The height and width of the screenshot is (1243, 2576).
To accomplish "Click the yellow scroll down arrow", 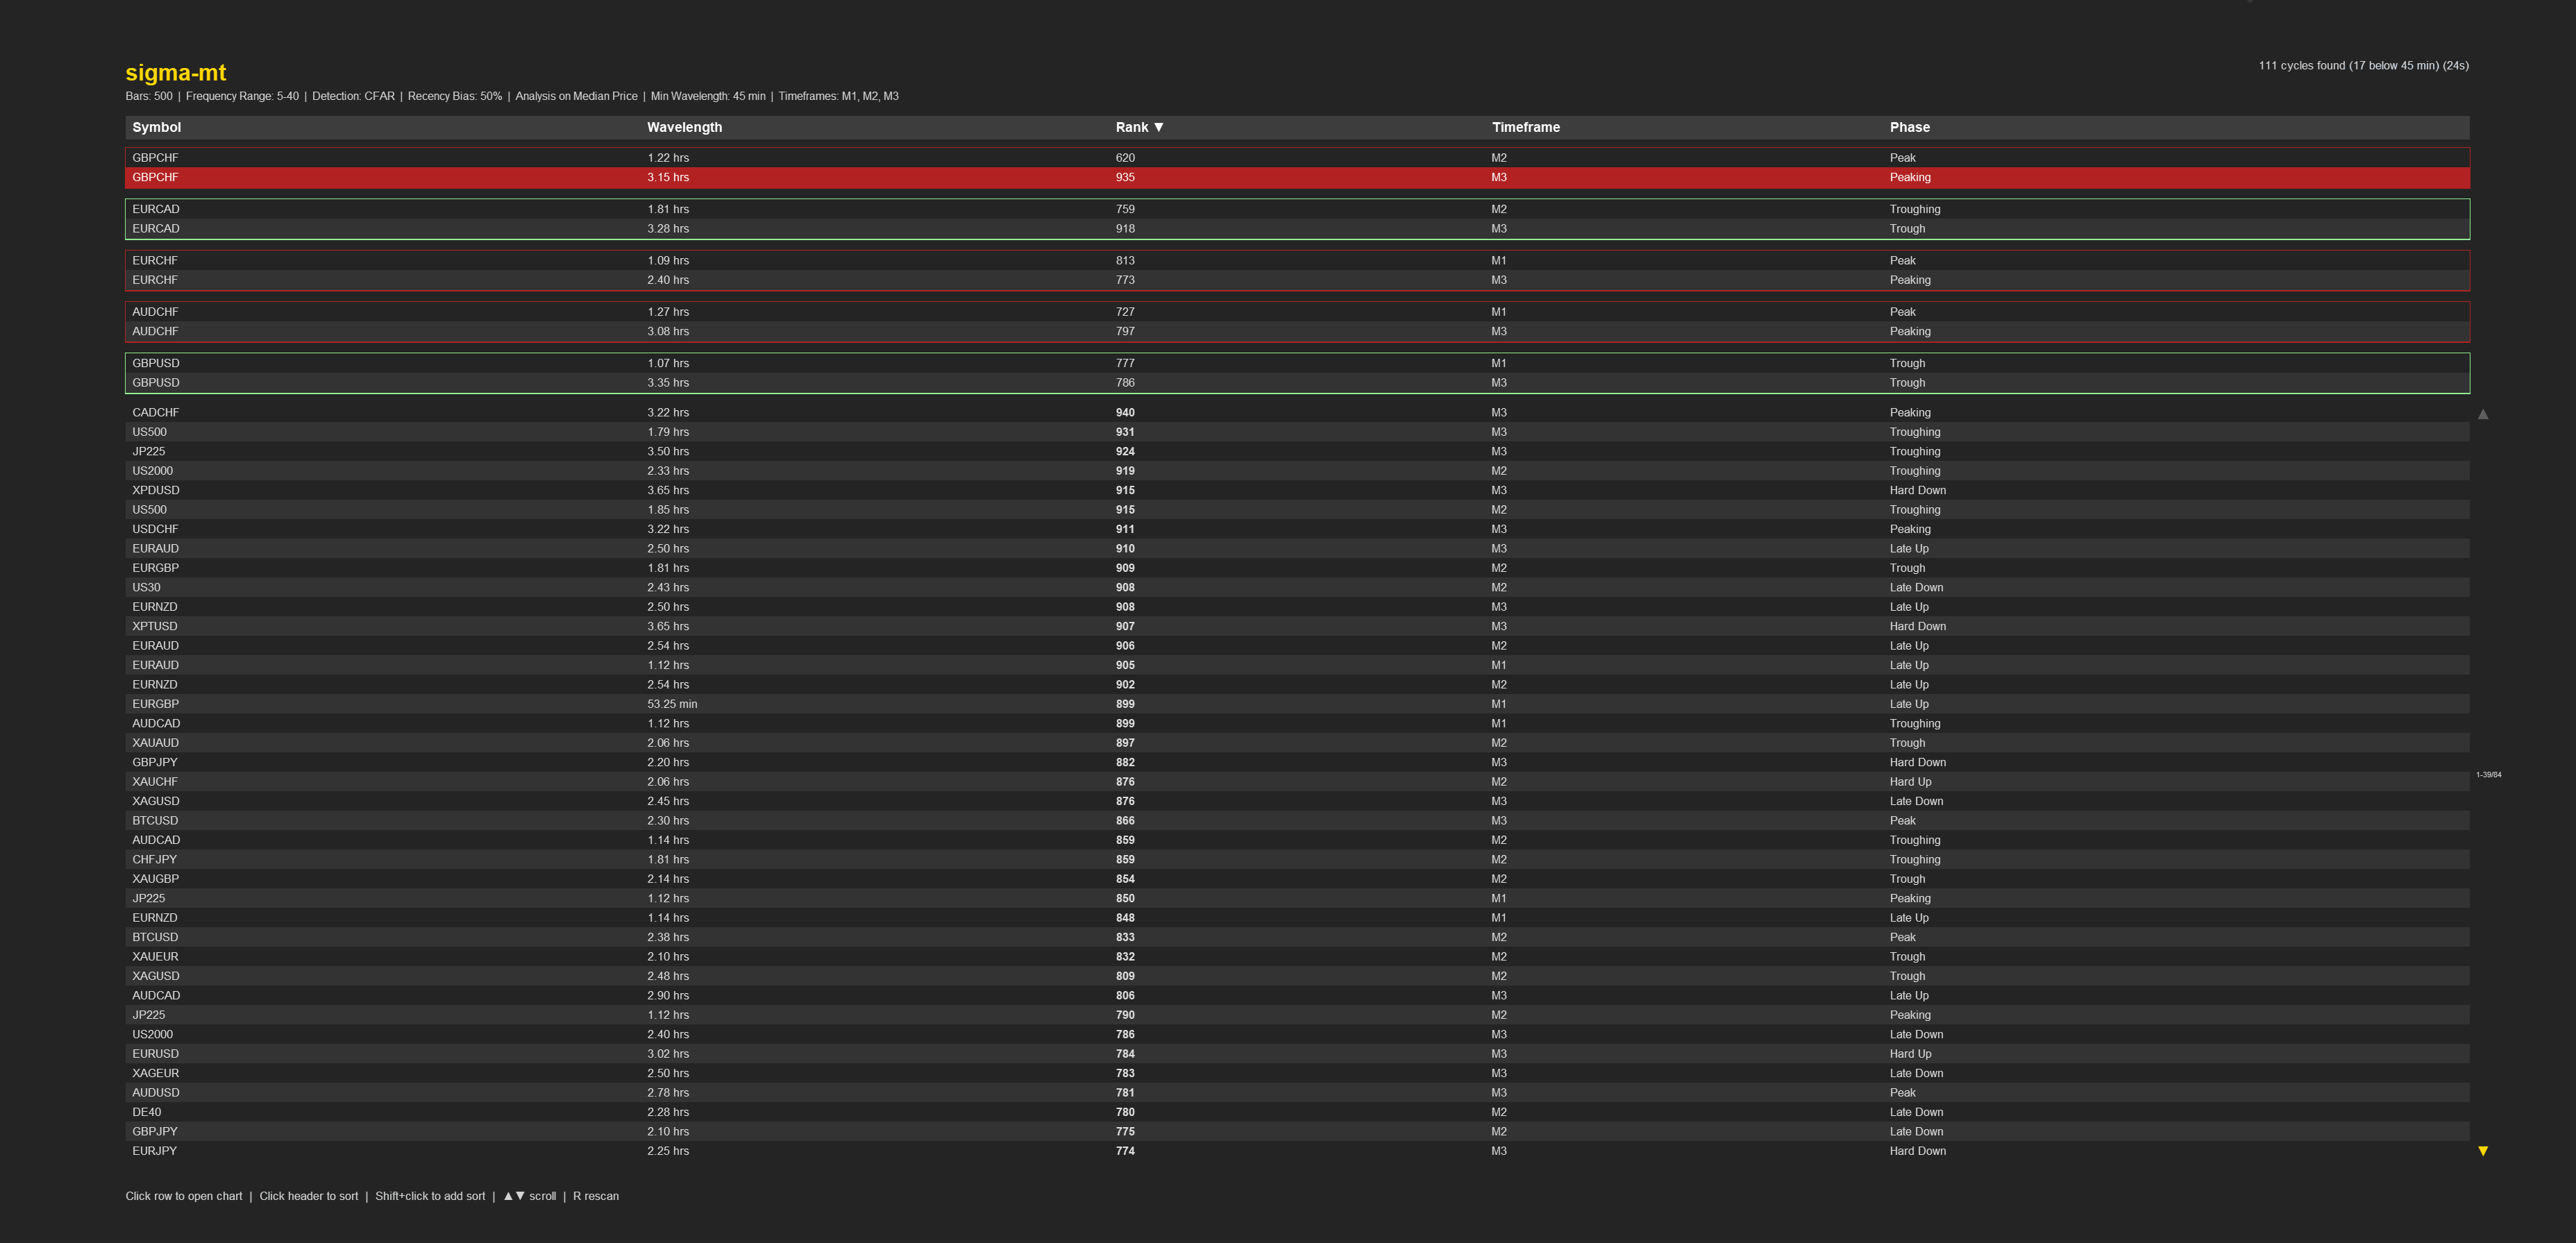I will [x=2482, y=1151].
